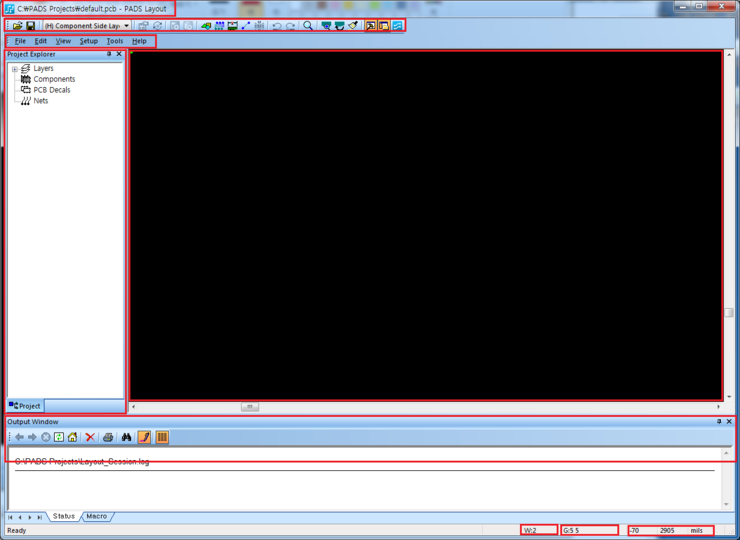Click the binoculars find icon

[126, 437]
